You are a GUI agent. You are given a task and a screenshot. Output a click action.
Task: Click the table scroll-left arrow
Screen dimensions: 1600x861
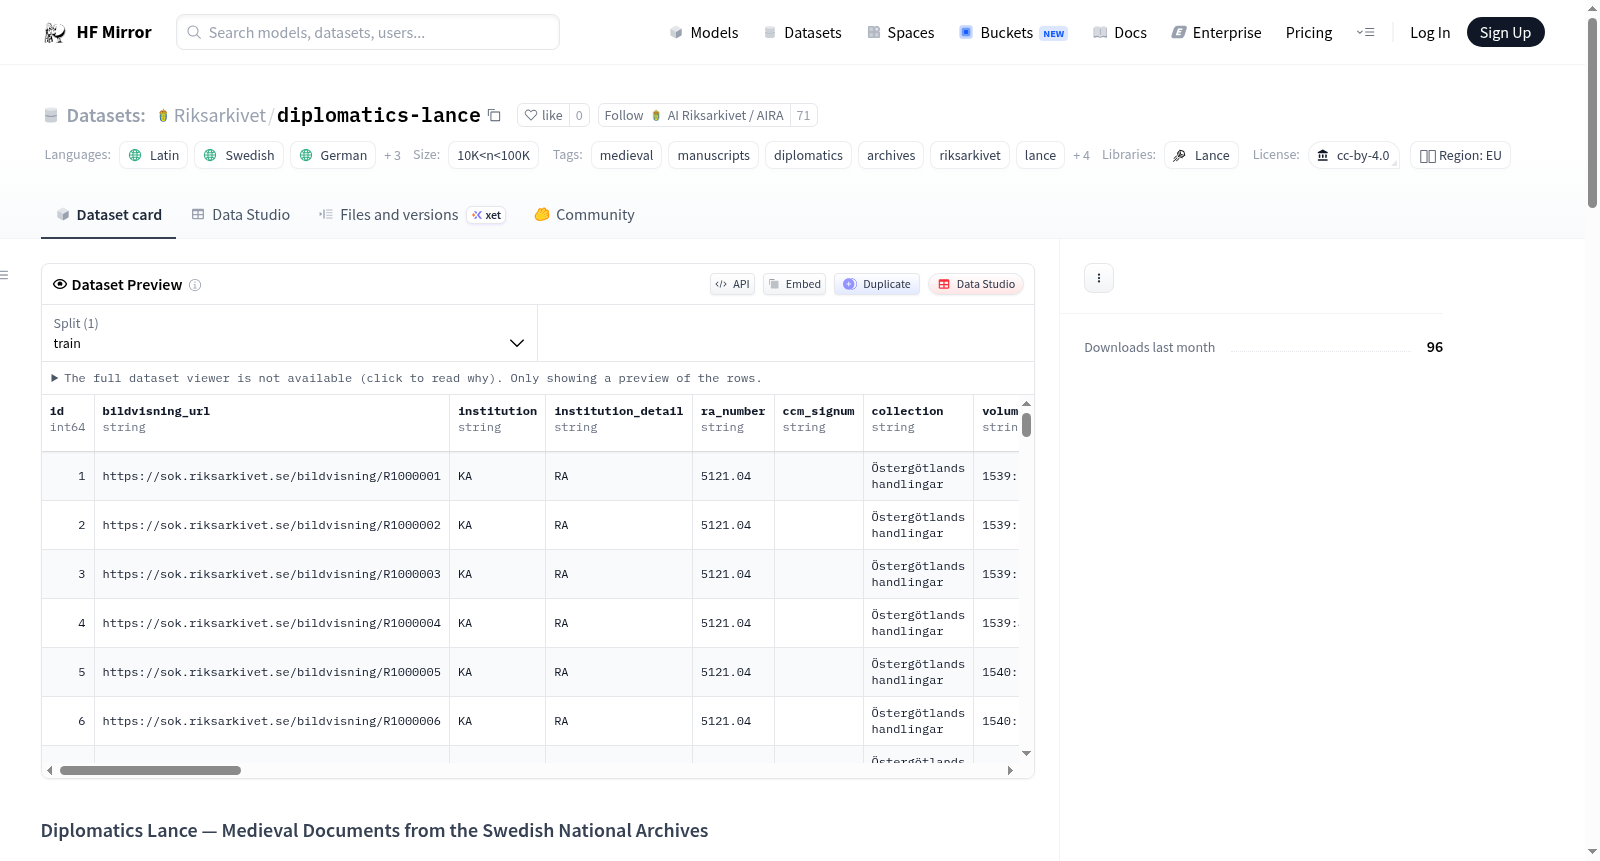click(x=50, y=771)
